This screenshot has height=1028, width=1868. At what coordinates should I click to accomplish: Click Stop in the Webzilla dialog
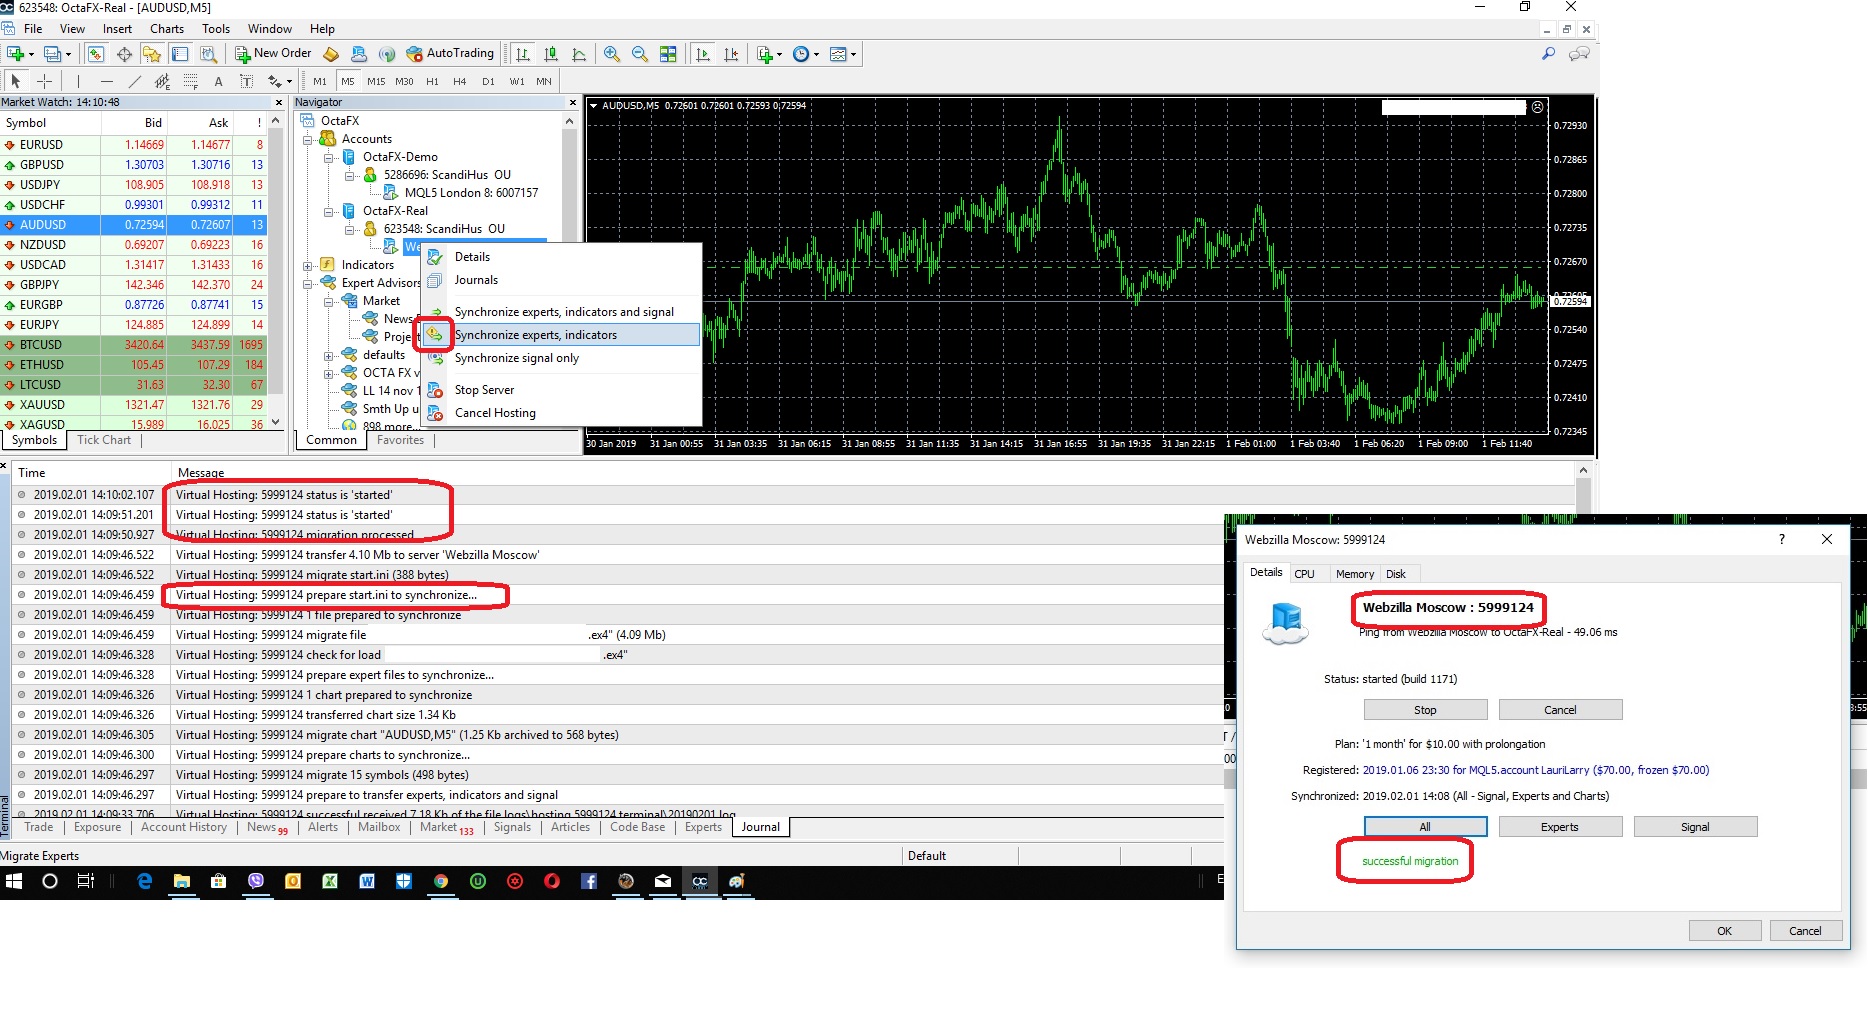pos(1425,710)
